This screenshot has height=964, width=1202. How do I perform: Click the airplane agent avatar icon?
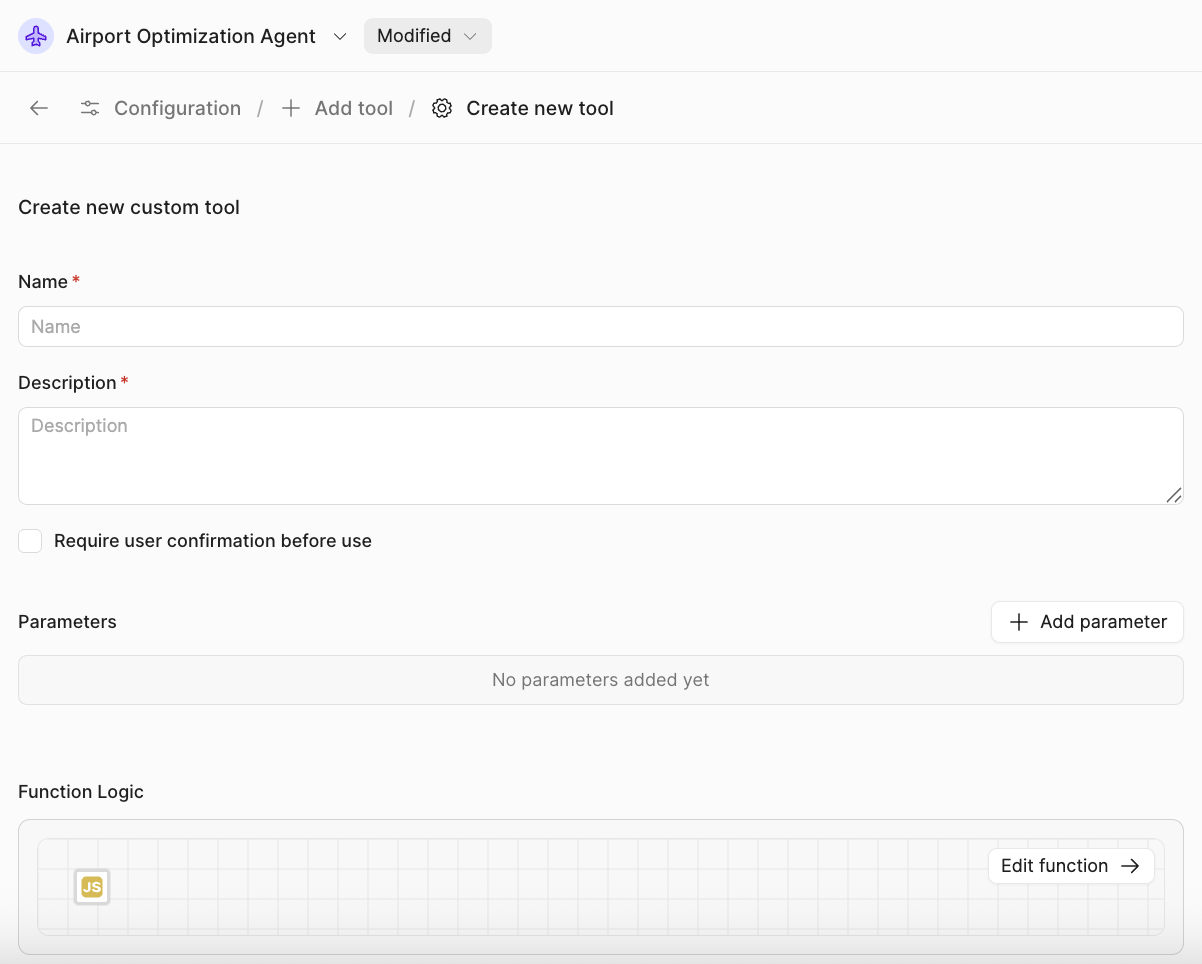pos(35,35)
